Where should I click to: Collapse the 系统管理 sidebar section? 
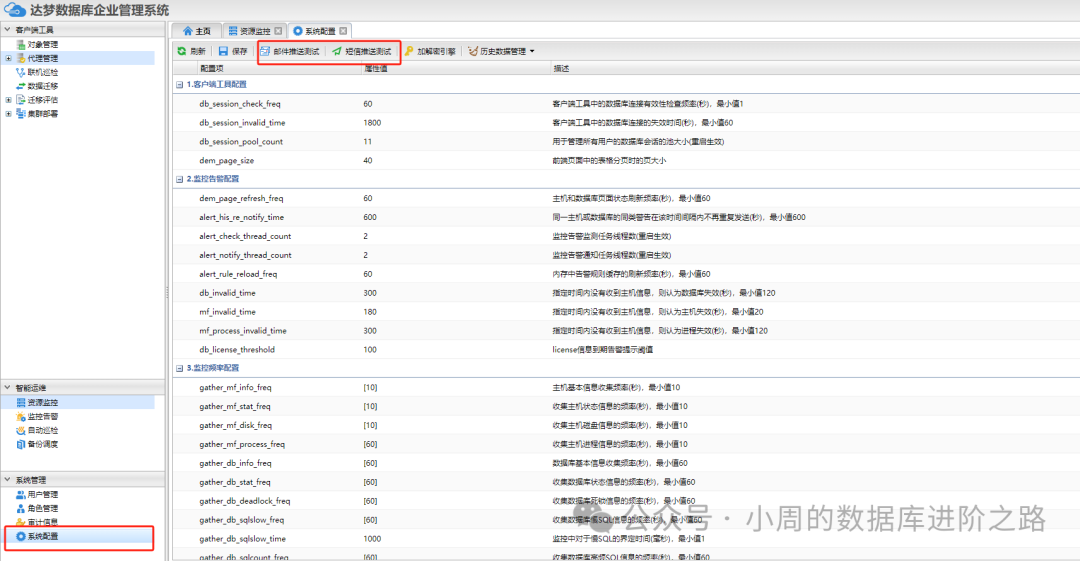tap(8, 480)
